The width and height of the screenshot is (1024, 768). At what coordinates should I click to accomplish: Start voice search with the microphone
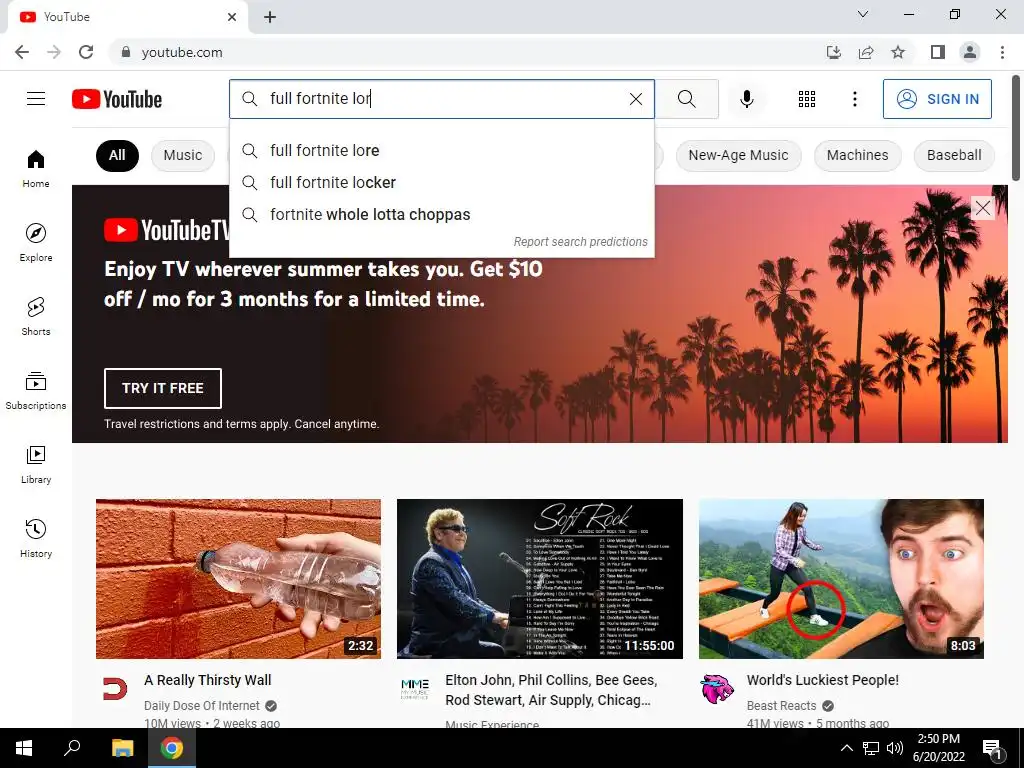tap(746, 99)
